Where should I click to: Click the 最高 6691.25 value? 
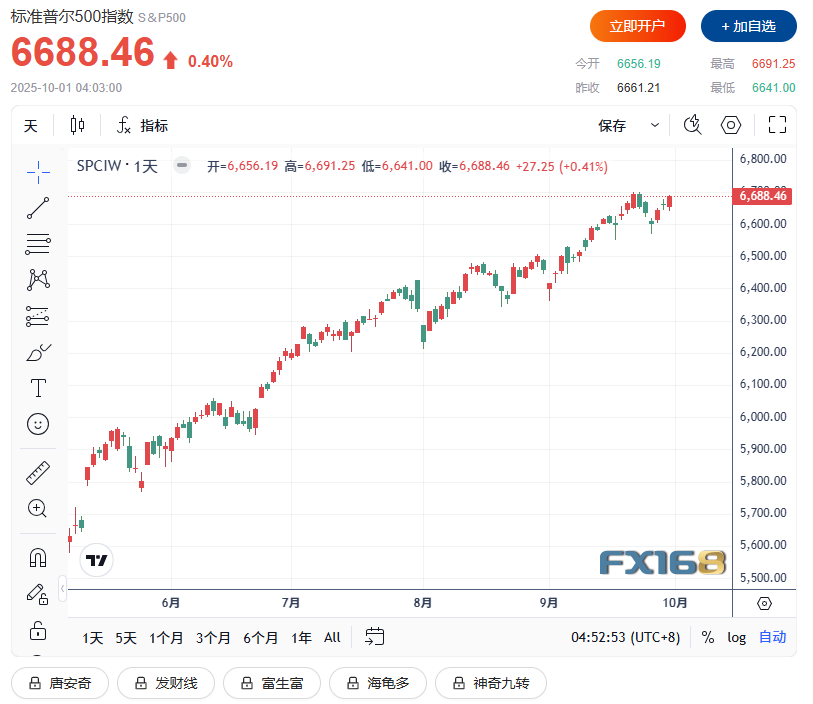774,64
